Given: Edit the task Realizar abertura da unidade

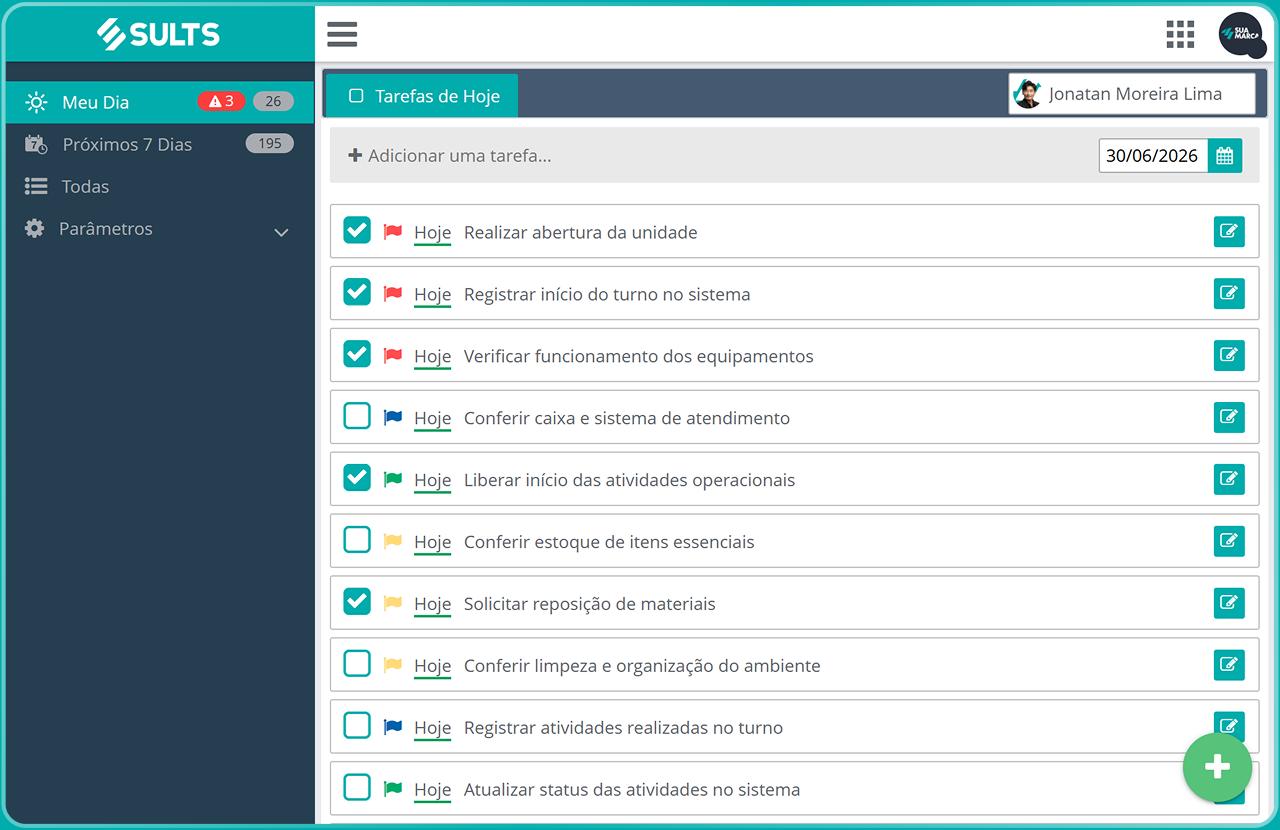Looking at the screenshot, I should (x=1229, y=231).
